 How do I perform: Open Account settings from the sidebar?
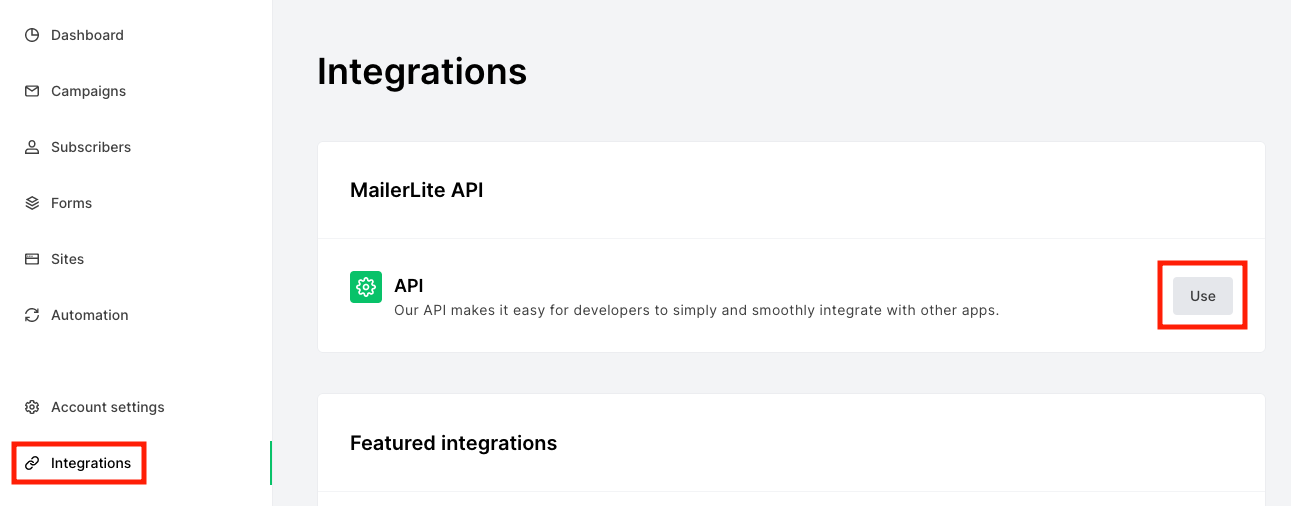pyautogui.click(x=108, y=407)
